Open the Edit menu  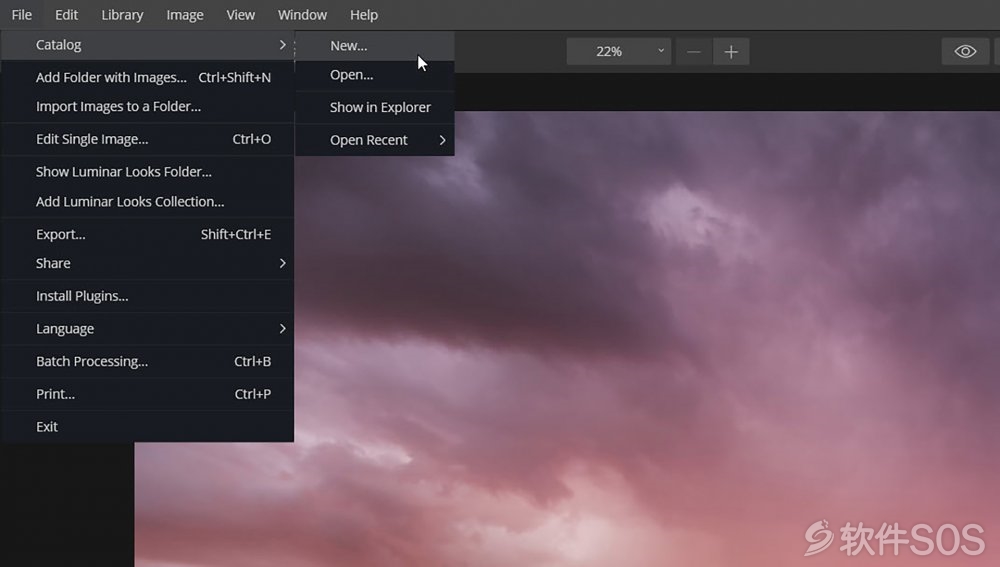[66, 15]
